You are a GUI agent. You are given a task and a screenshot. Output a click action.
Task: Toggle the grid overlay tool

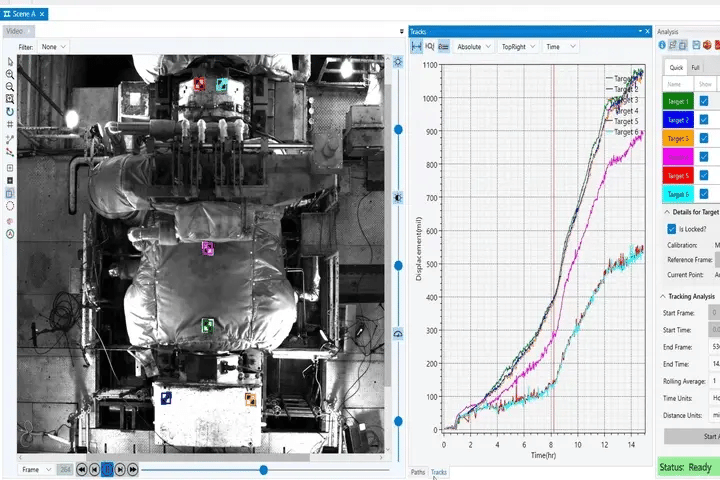point(10,124)
